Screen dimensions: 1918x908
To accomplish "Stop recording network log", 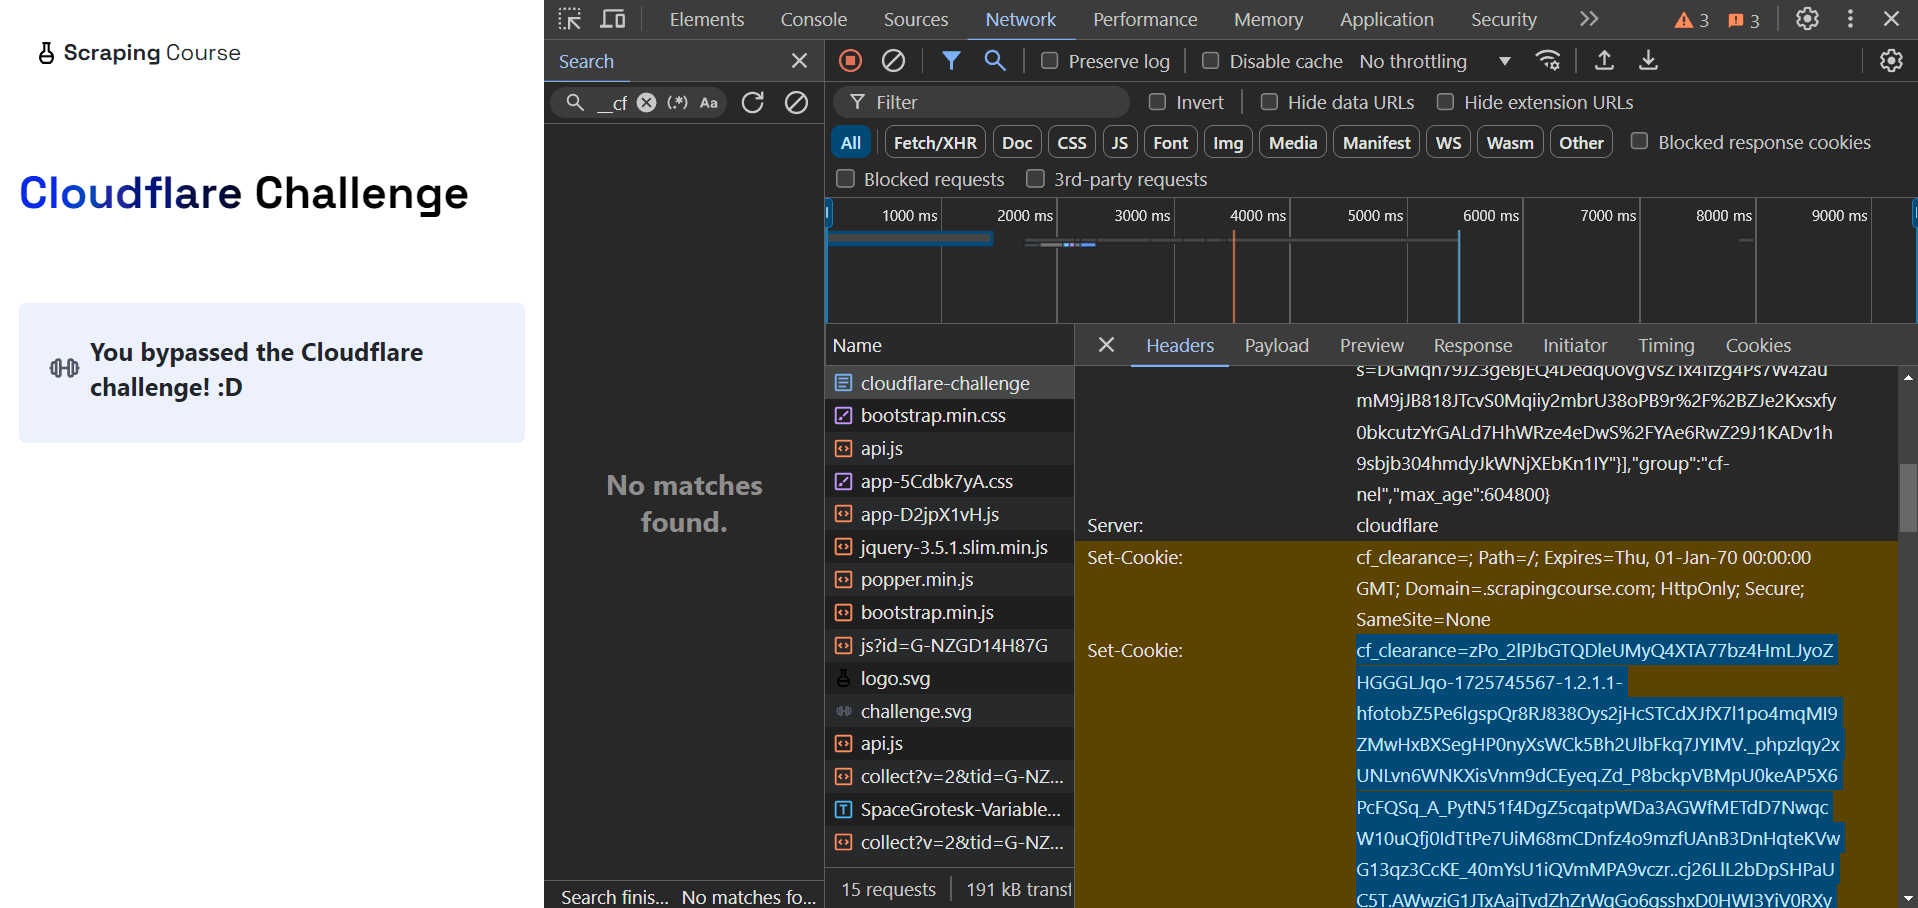I will click(850, 61).
